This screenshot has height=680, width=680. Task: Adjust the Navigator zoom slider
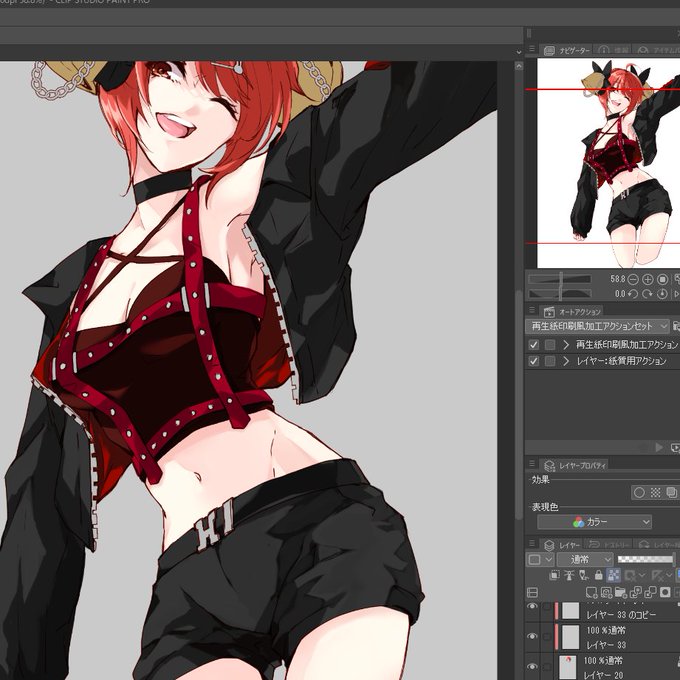[x=560, y=279]
